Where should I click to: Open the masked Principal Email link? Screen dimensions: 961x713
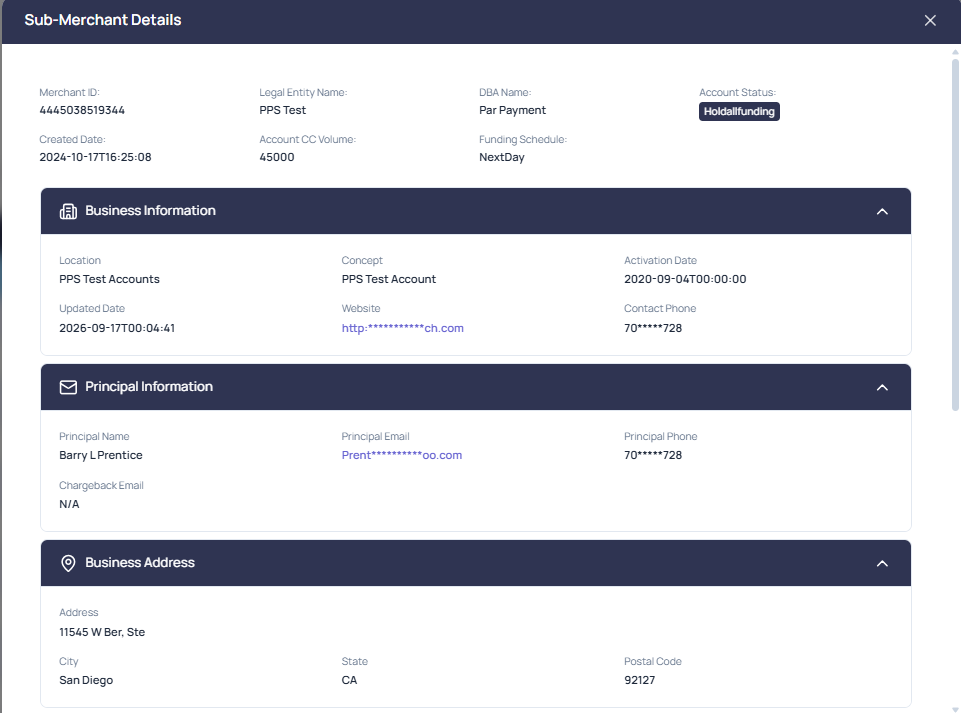(401, 455)
